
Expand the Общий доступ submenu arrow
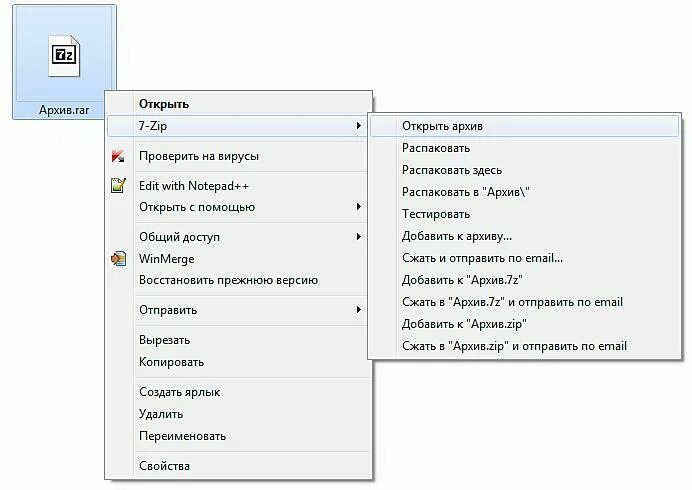pos(358,237)
